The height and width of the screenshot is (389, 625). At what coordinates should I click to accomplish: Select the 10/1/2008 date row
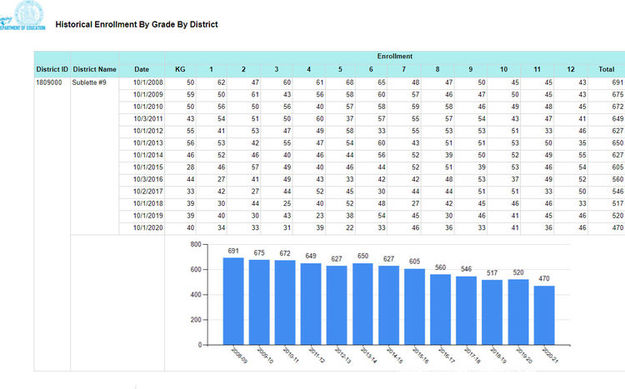click(x=371, y=83)
